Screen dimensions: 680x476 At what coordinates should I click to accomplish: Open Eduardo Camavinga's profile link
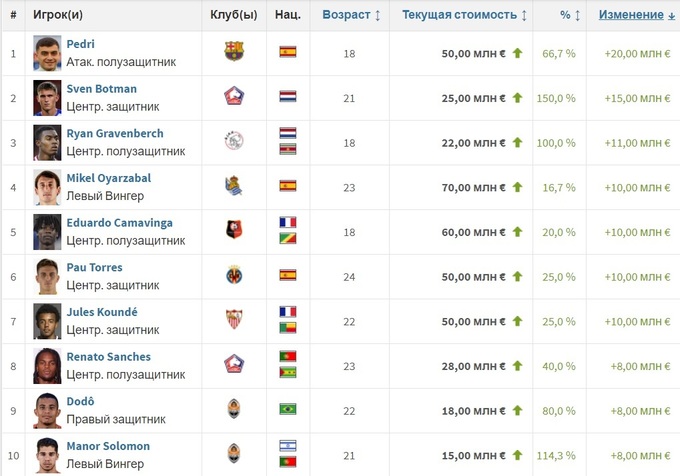[x=119, y=222]
